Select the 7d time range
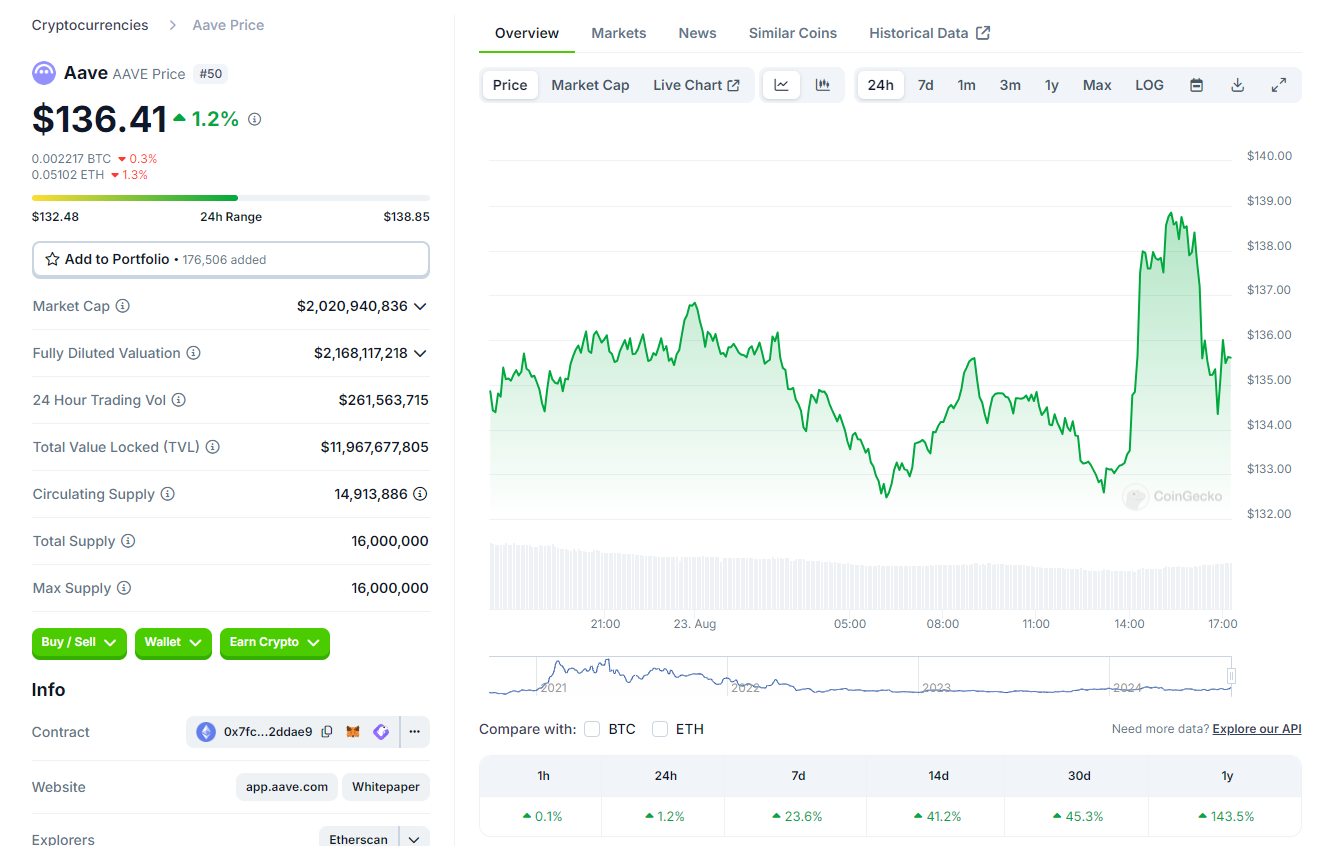1327x850 pixels. point(926,85)
